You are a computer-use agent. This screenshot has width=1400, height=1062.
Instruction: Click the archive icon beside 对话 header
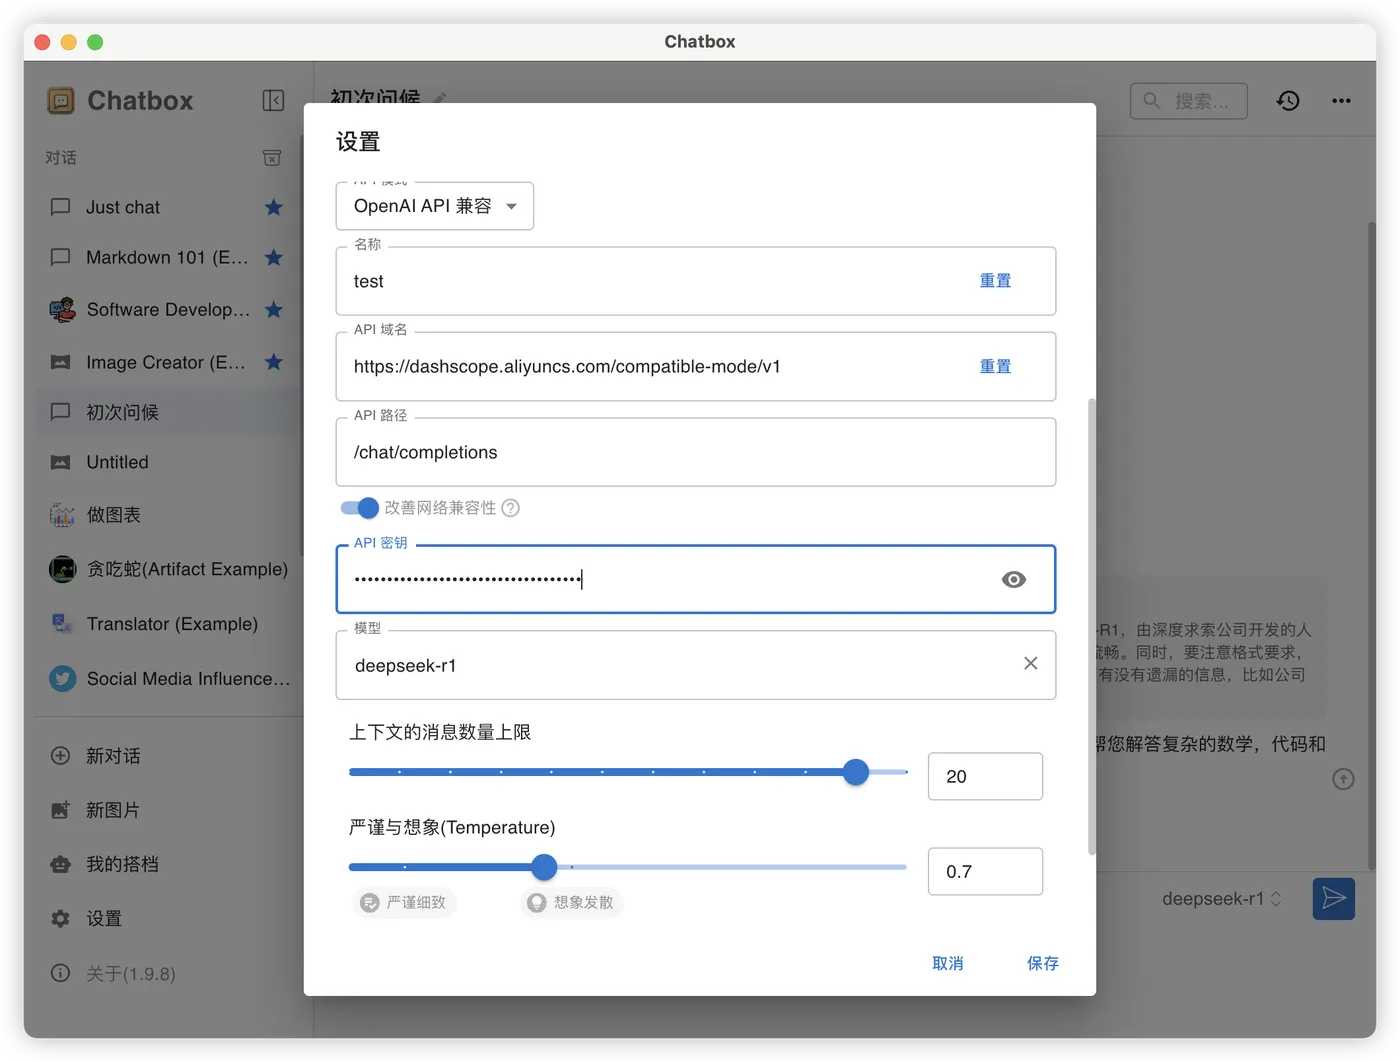click(272, 158)
